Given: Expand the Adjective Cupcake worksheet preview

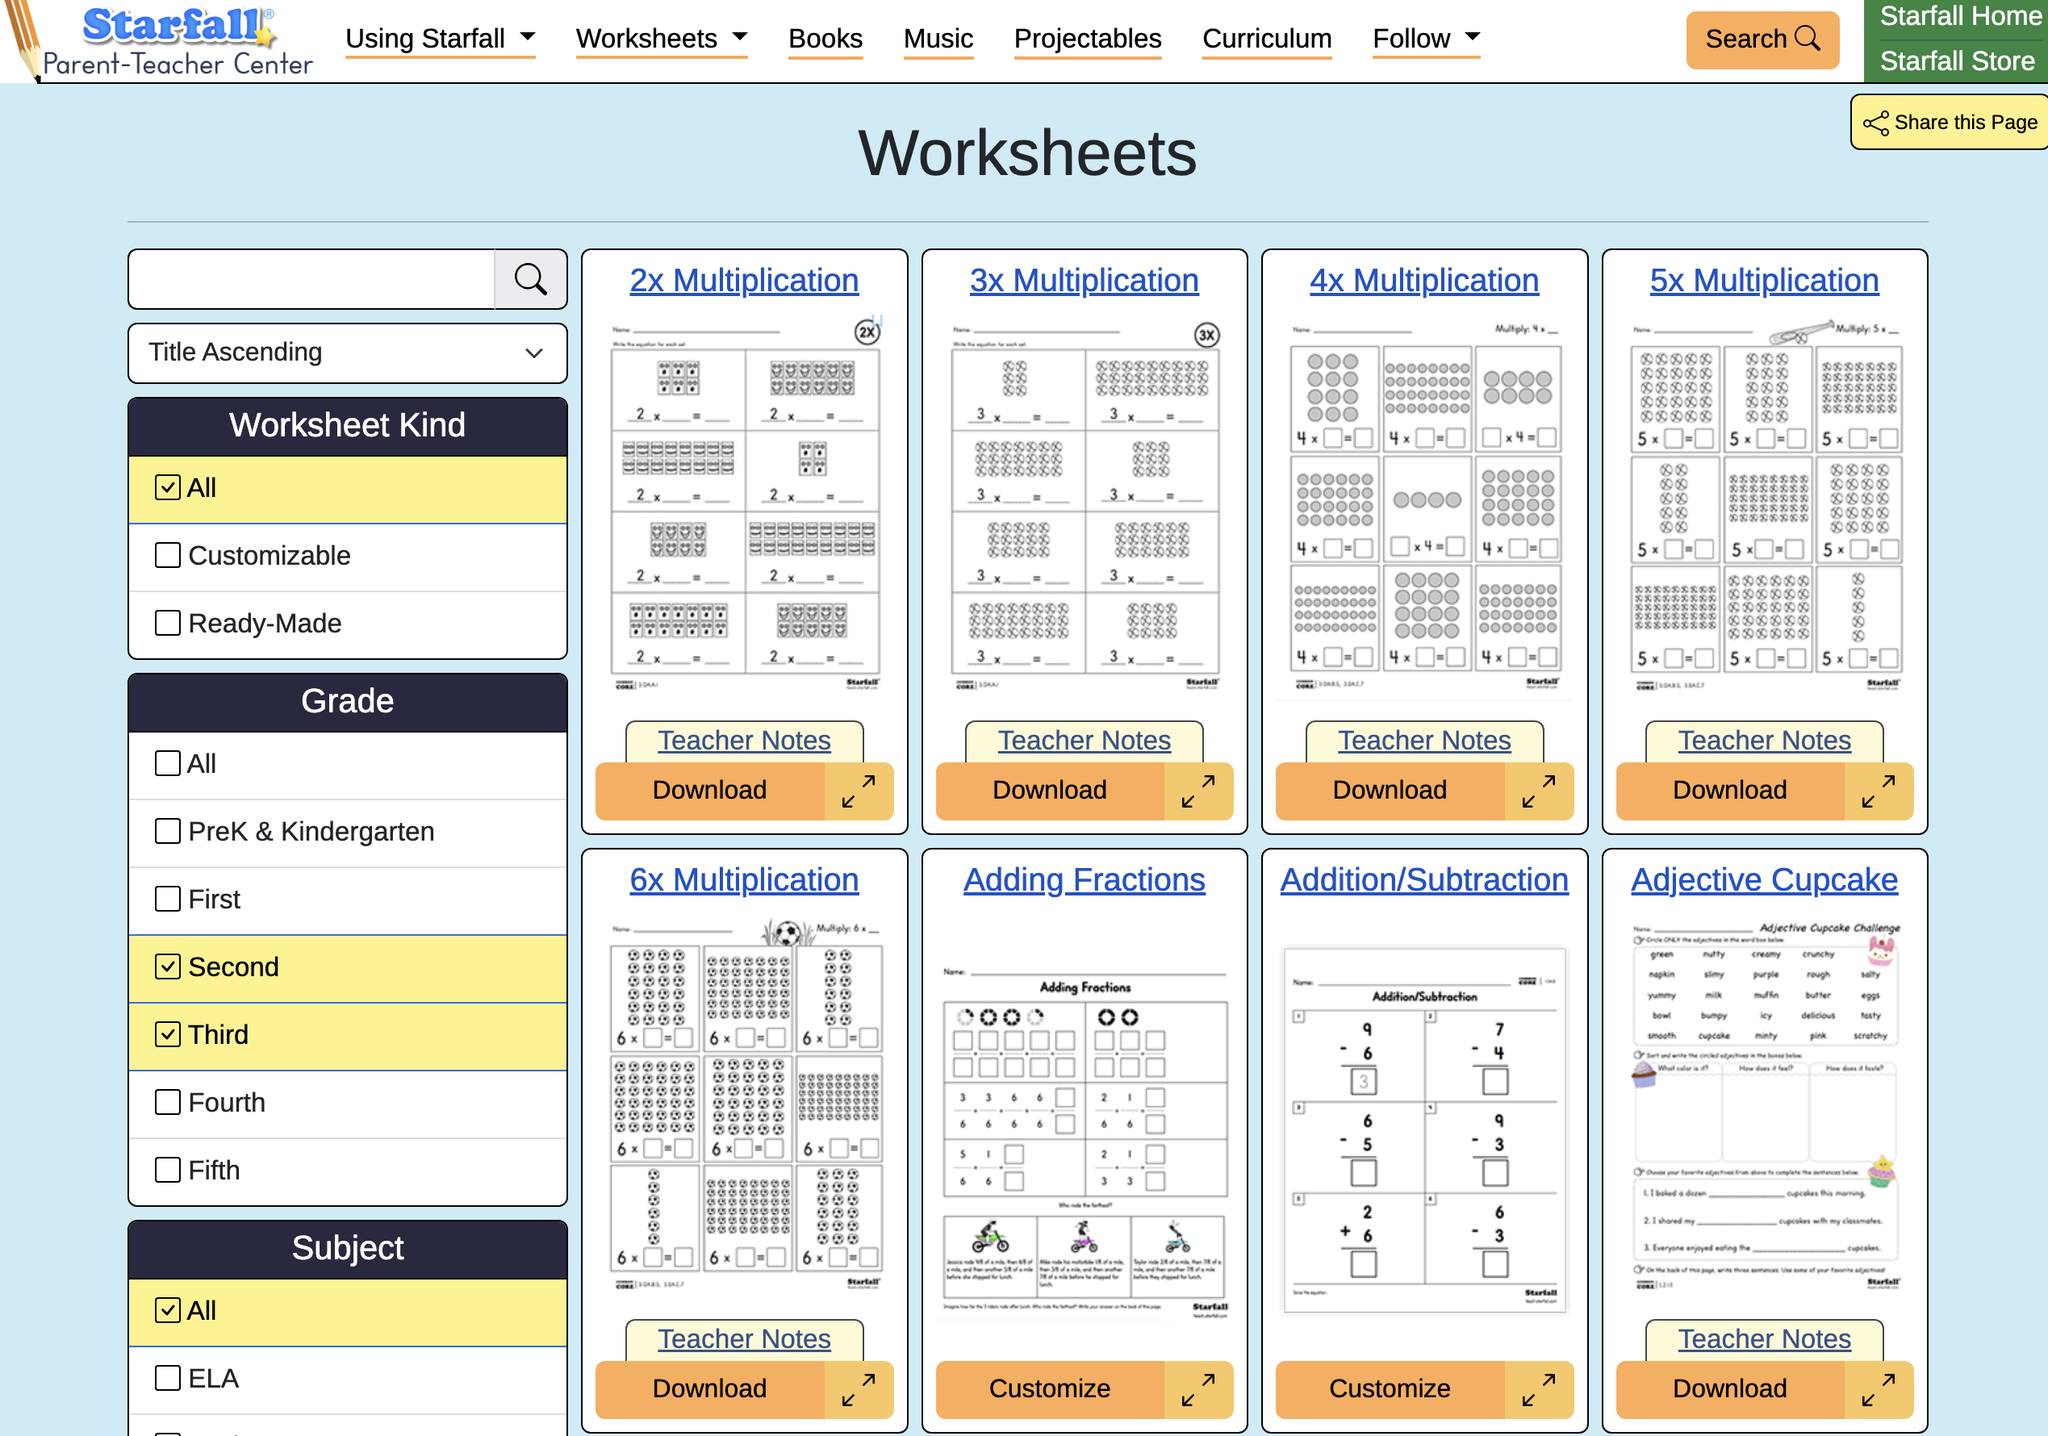Looking at the screenshot, I should 1879,1389.
